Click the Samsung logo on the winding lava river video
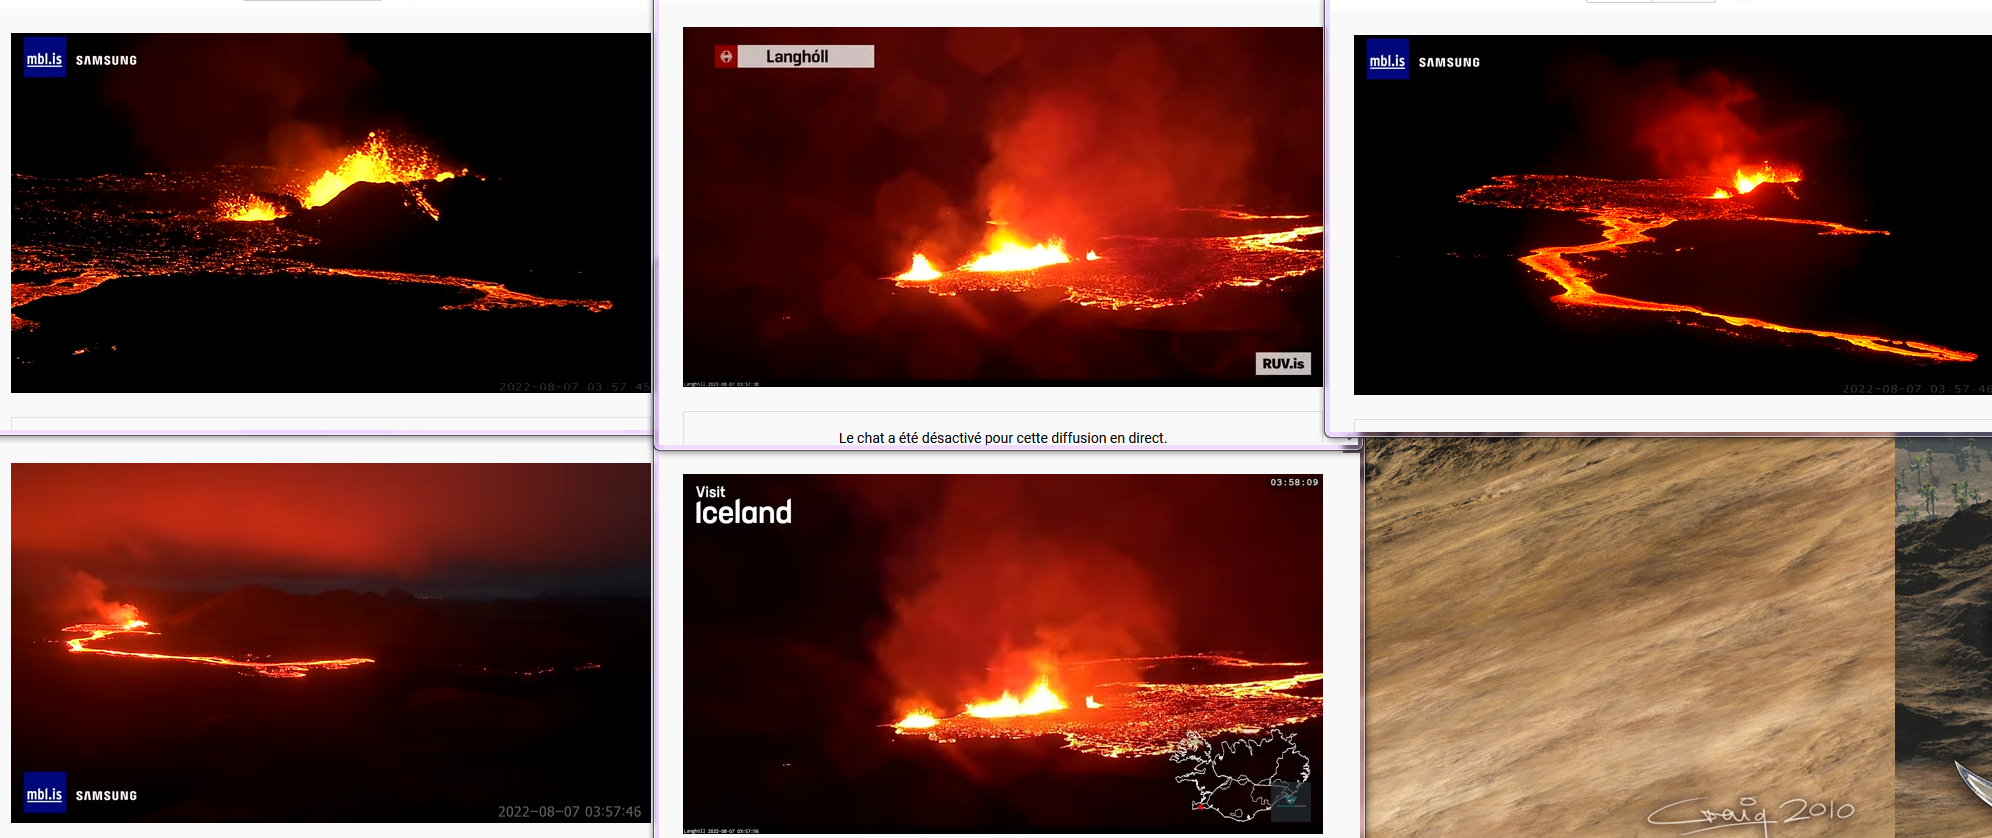The width and height of the screenshot is (1992, 838). pyautogui.click(x=1450, y=62)
